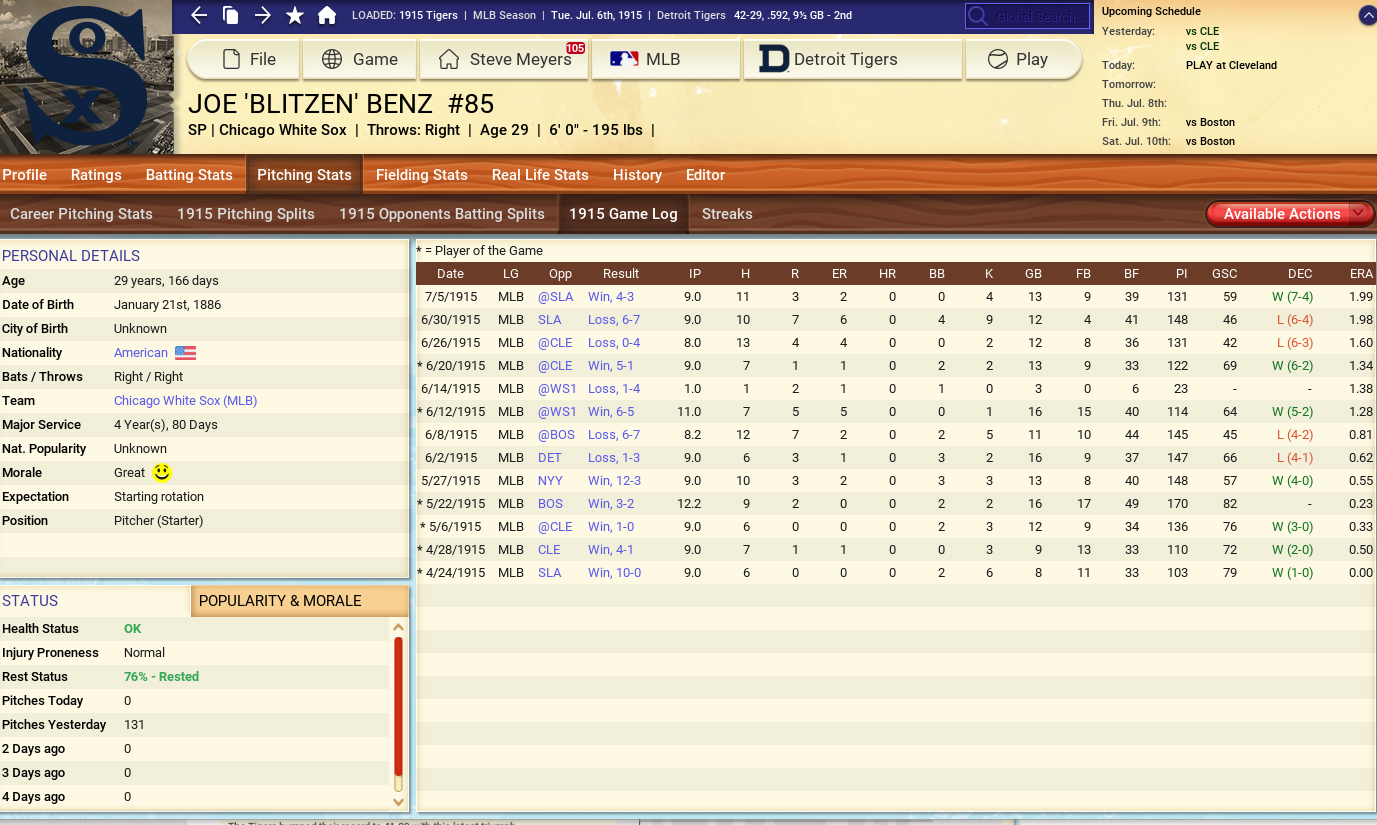The height and width of the screenshot is (825, 1377).
Task: Click opponent @SLA in the 7/5/1915 row
Action: pos(556,297)
